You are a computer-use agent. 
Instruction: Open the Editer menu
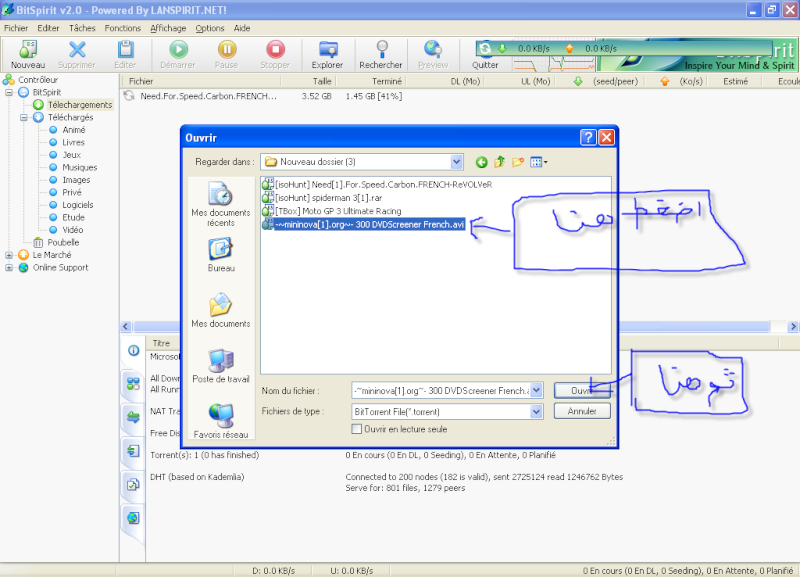[x=48, y=28]
